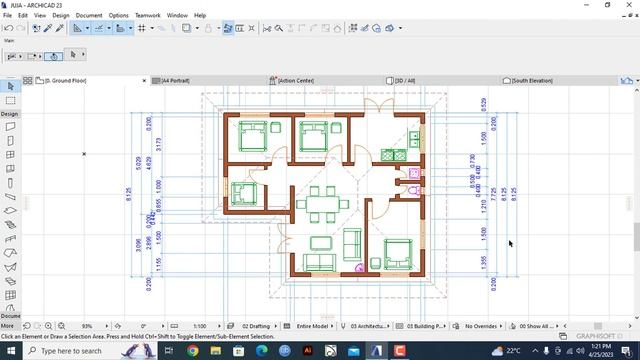This screenshot has width=640, height=360.
Task: Select the Slab tool
Action: click(11, 211)
